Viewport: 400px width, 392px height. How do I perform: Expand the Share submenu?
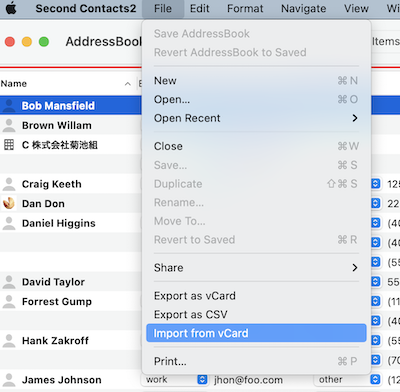(x=256, y=267)
